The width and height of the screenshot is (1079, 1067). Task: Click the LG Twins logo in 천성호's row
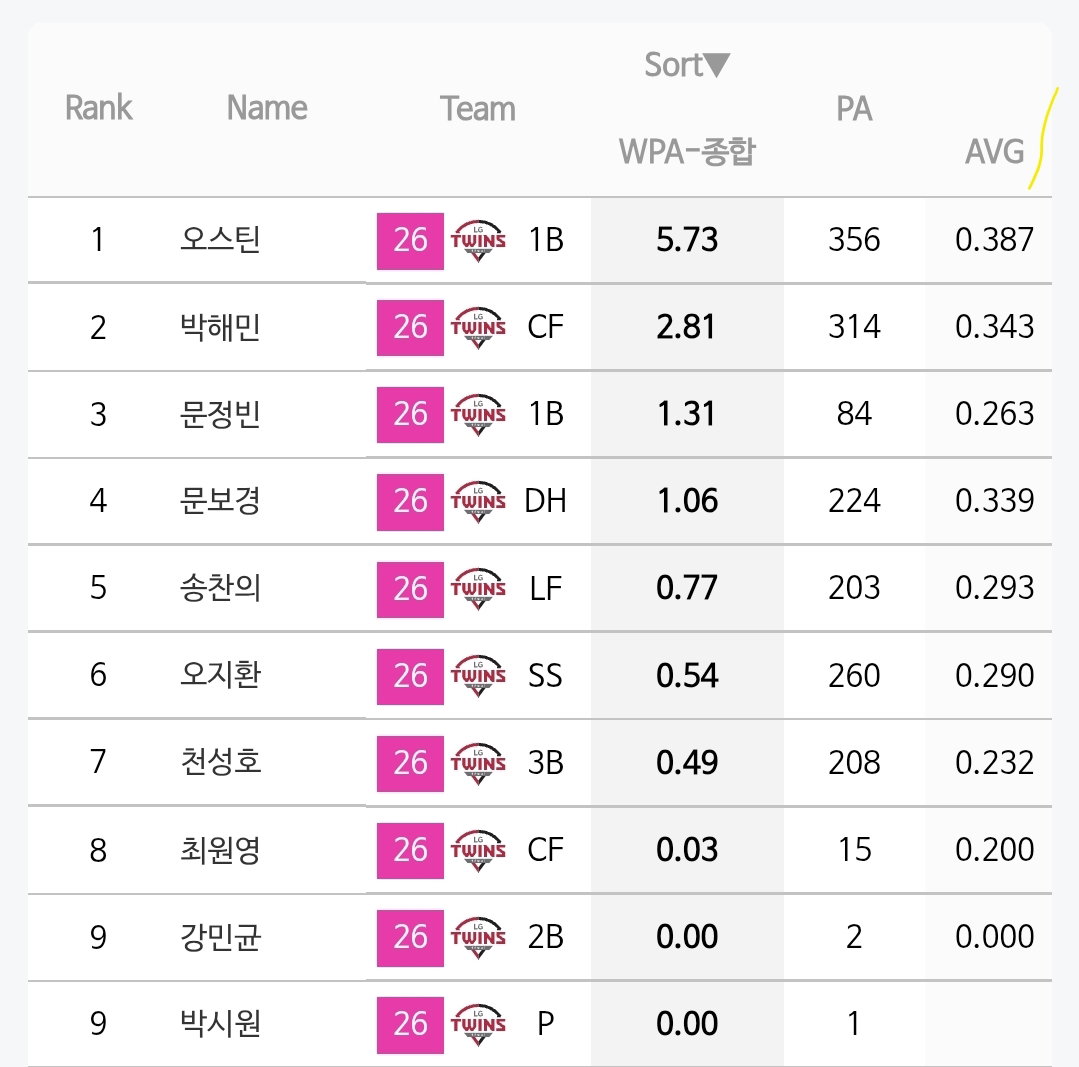[478, 763]
